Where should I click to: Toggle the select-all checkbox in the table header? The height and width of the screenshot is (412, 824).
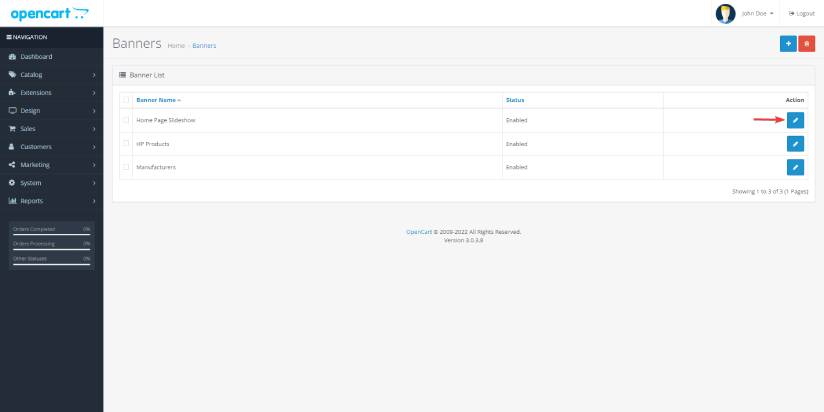pos(126,100)
